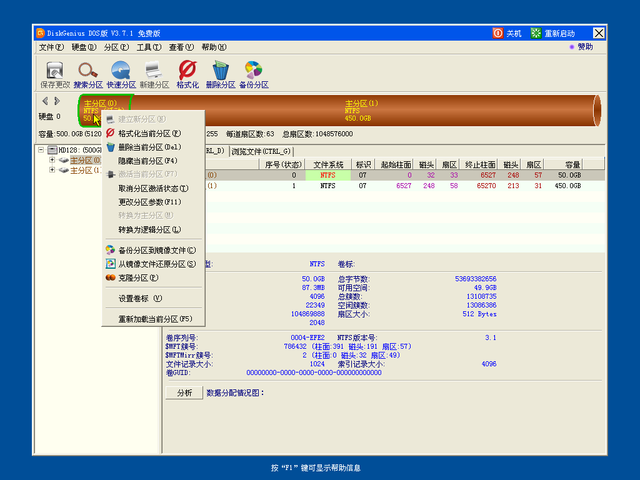Click the 50.0GB capacity table cell

[x=569, y=175]
